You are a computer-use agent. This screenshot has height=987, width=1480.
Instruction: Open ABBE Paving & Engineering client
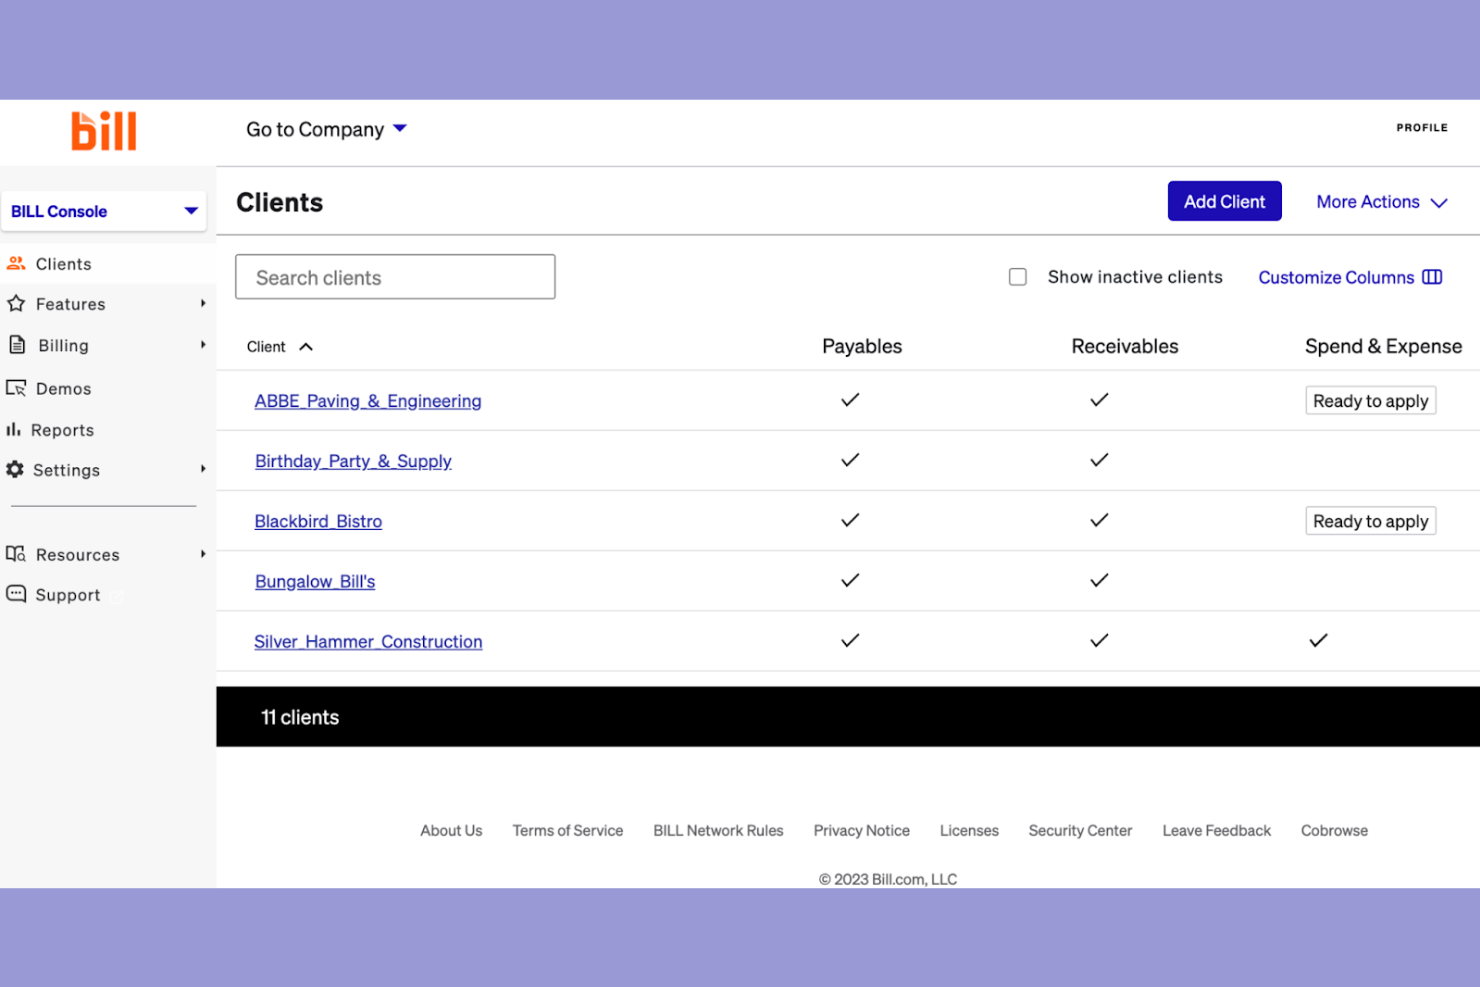click(x=368, y=401)
